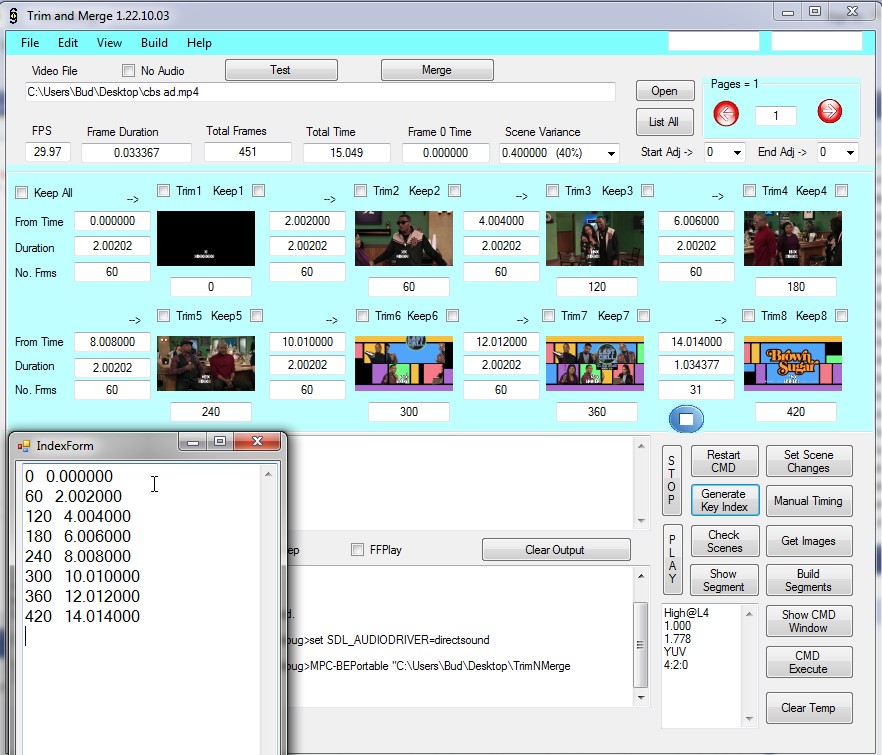
Task: Open the Edit menu
Action: [68, 43]
